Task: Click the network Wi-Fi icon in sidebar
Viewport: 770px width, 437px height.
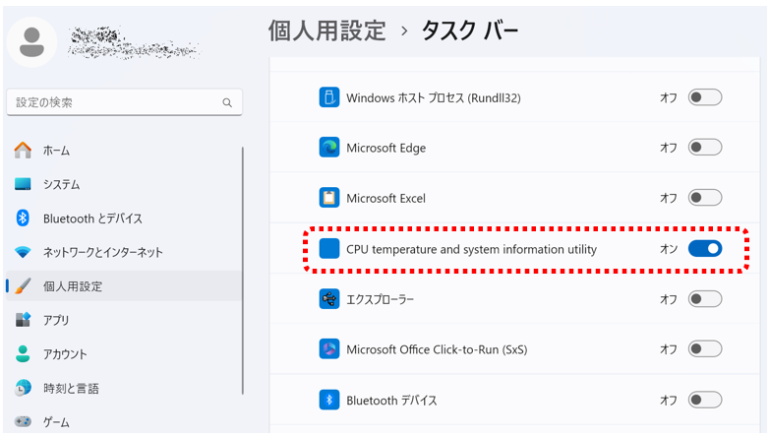Action: coord(23,252)
